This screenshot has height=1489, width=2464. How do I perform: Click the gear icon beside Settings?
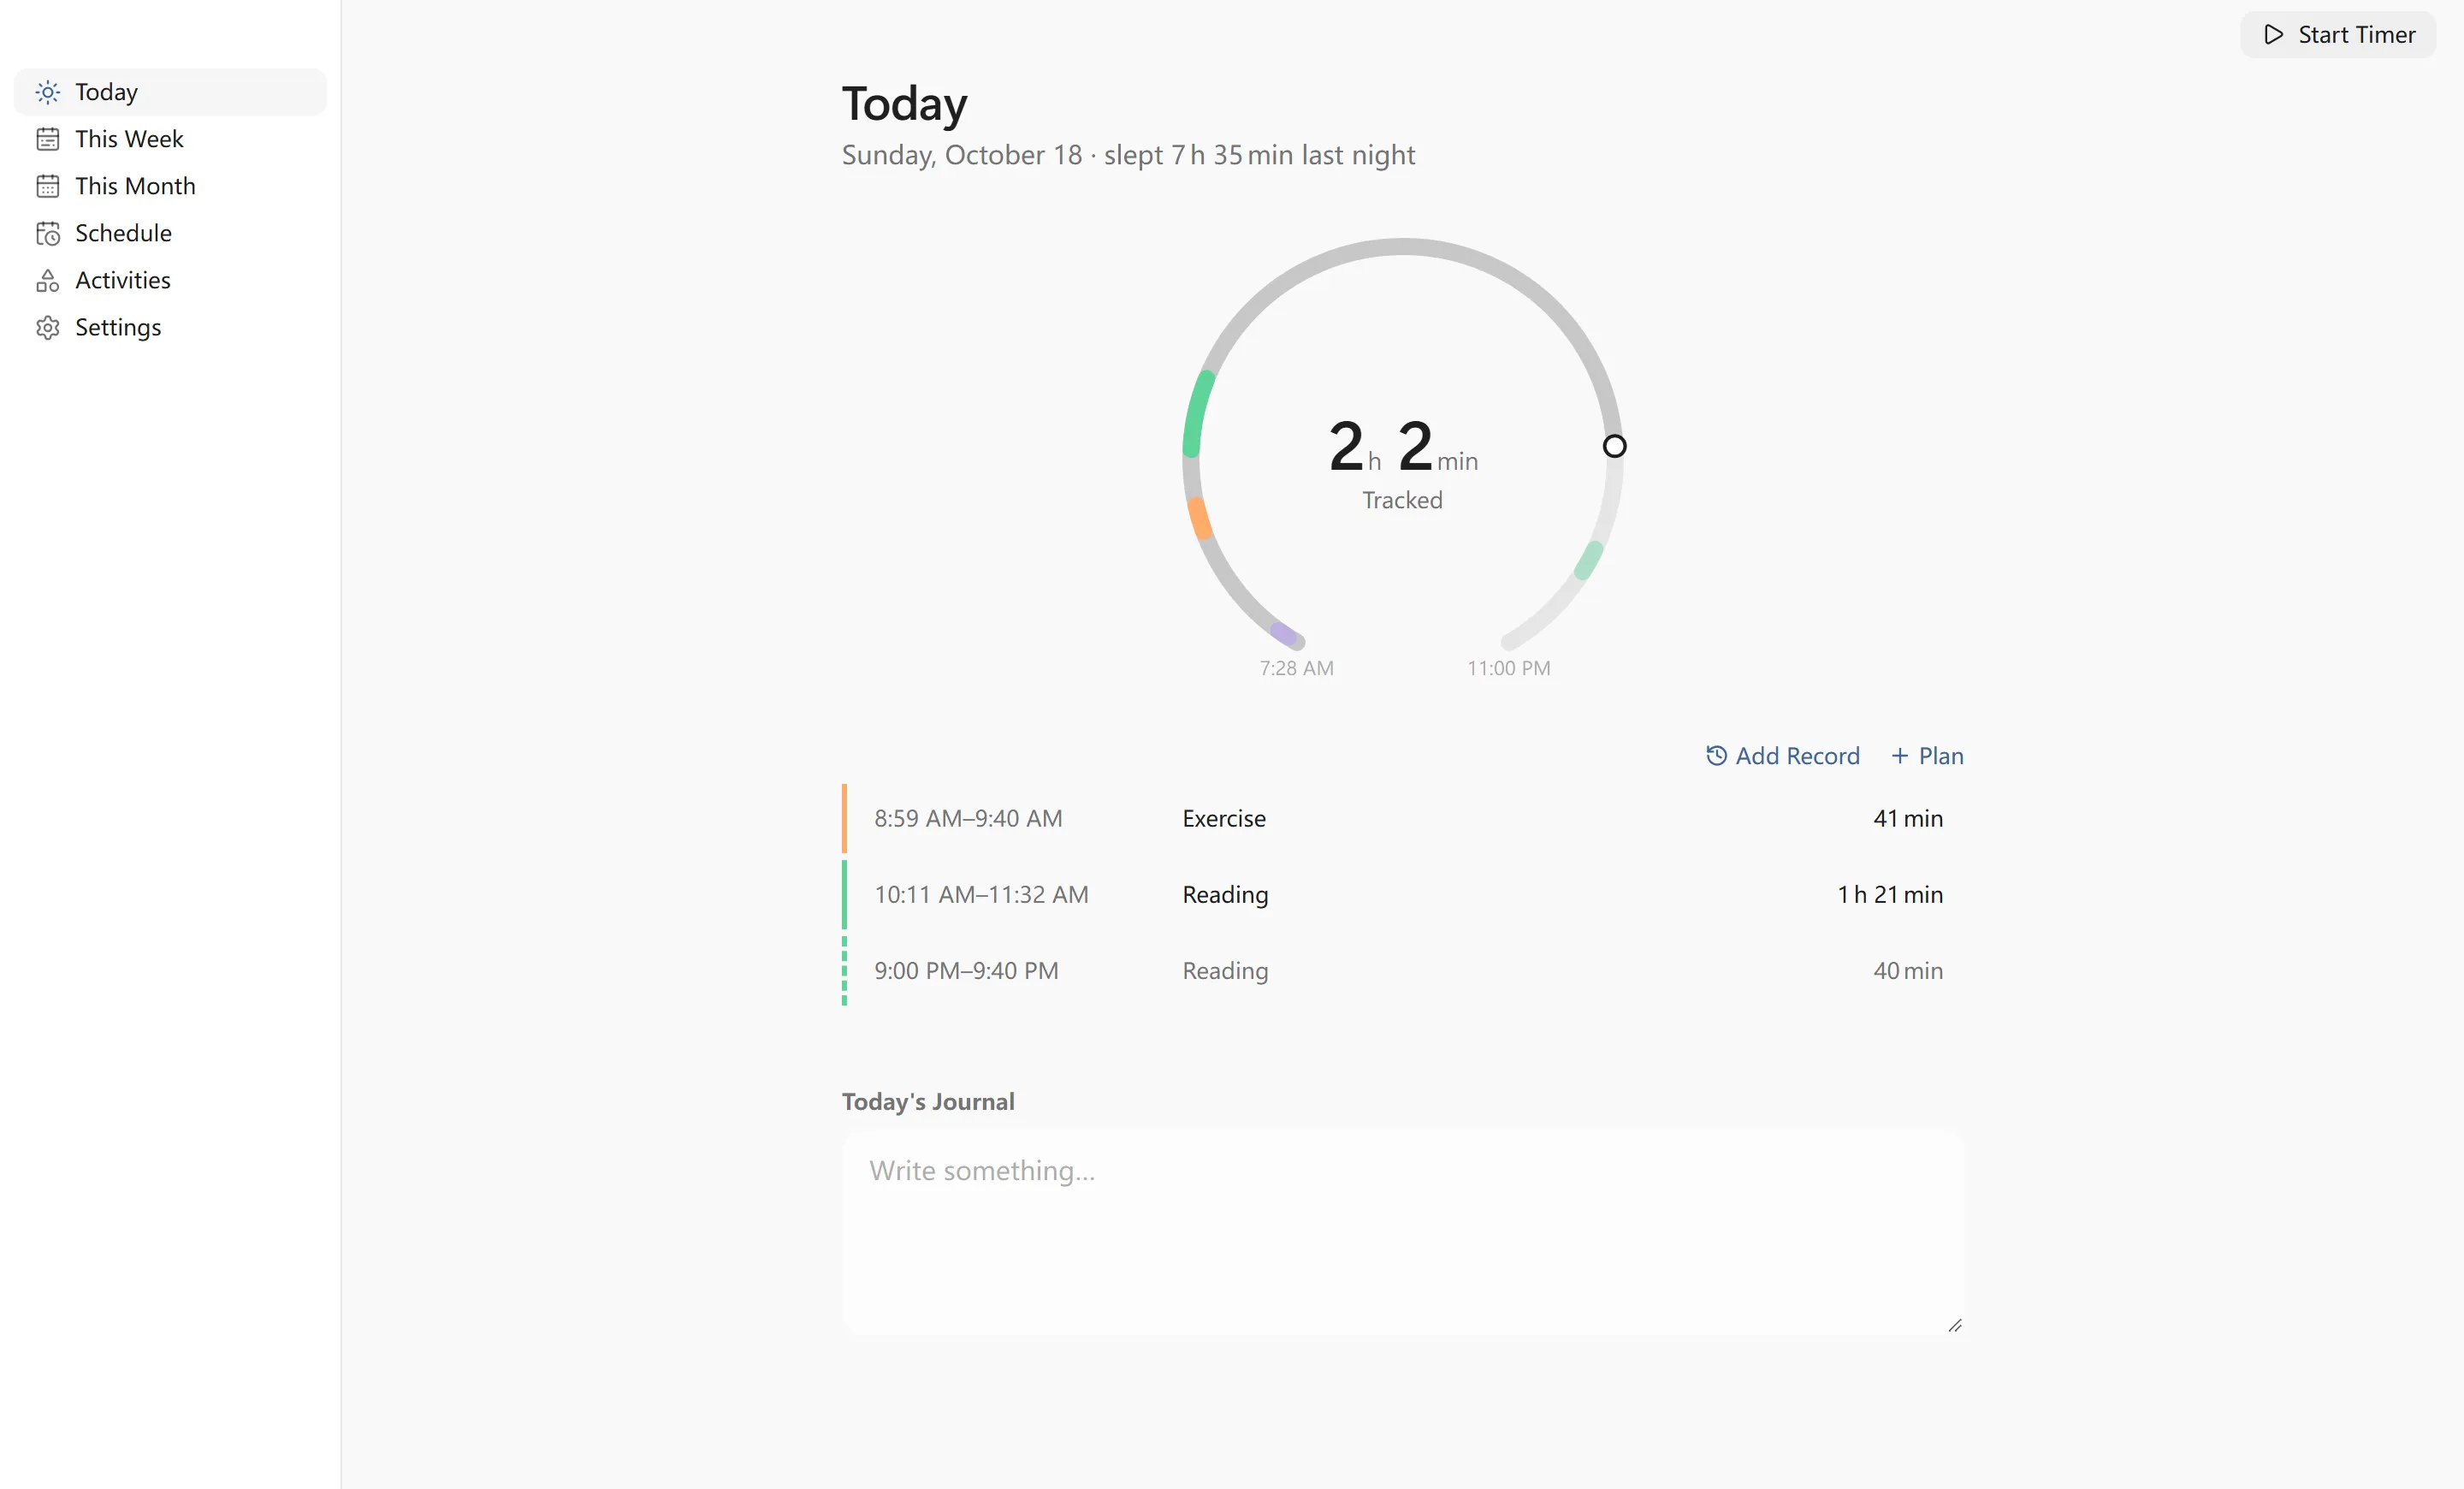(47, 327)
